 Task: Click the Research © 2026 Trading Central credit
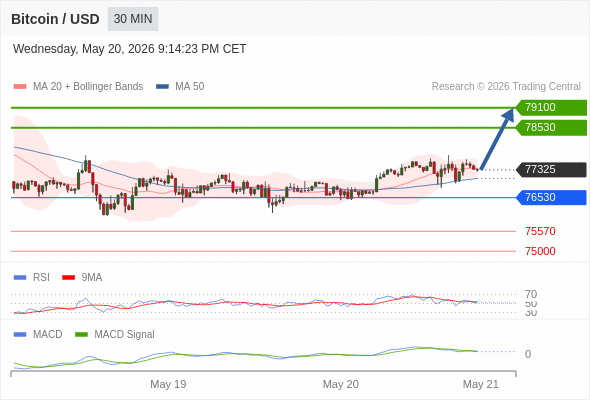[x=506, y=87]
